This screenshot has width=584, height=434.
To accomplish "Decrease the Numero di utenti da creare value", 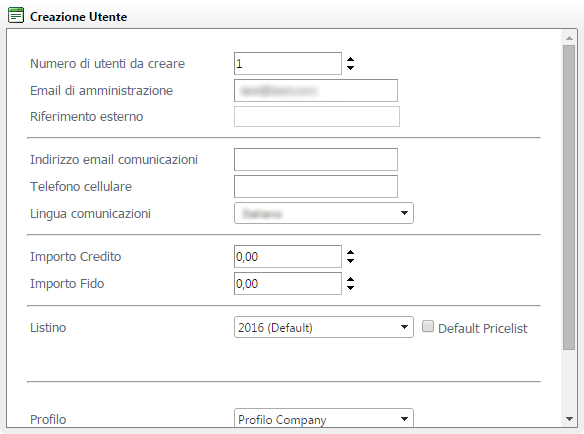I will 350,67.
